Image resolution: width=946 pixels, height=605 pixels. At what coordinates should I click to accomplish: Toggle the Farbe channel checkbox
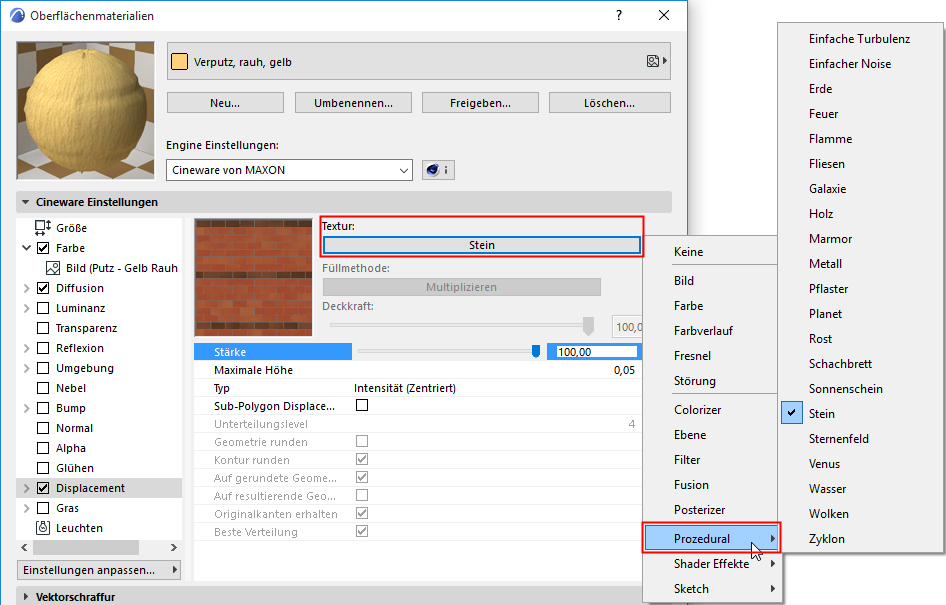43,248
